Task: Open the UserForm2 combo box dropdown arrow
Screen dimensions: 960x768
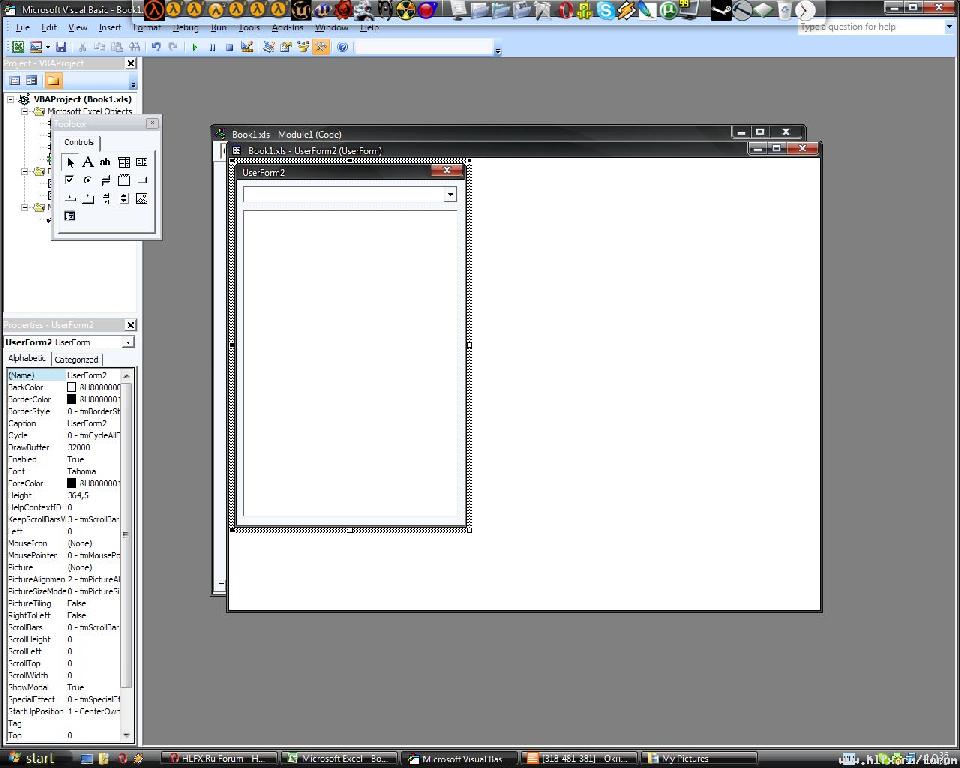Action: coord(450,195)
